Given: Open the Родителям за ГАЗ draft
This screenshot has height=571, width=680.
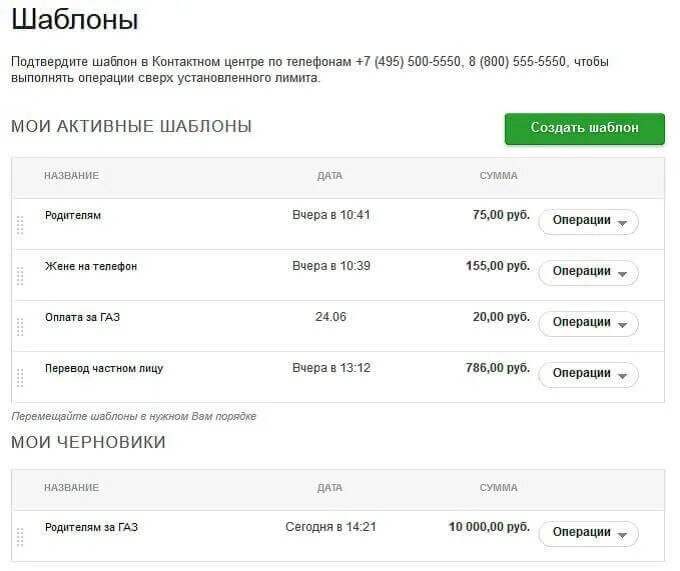Looking at the screenshot, I should click(91, 527).
